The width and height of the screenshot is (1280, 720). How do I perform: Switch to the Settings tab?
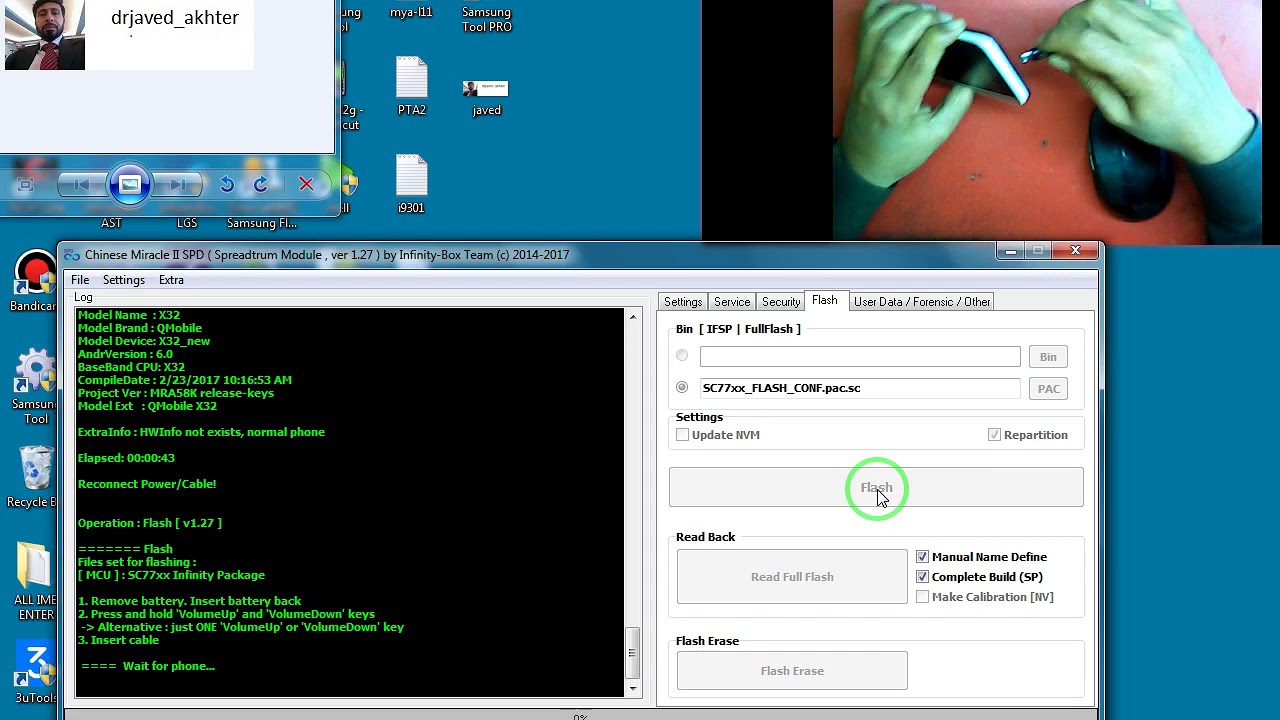[x=683, y=302]
